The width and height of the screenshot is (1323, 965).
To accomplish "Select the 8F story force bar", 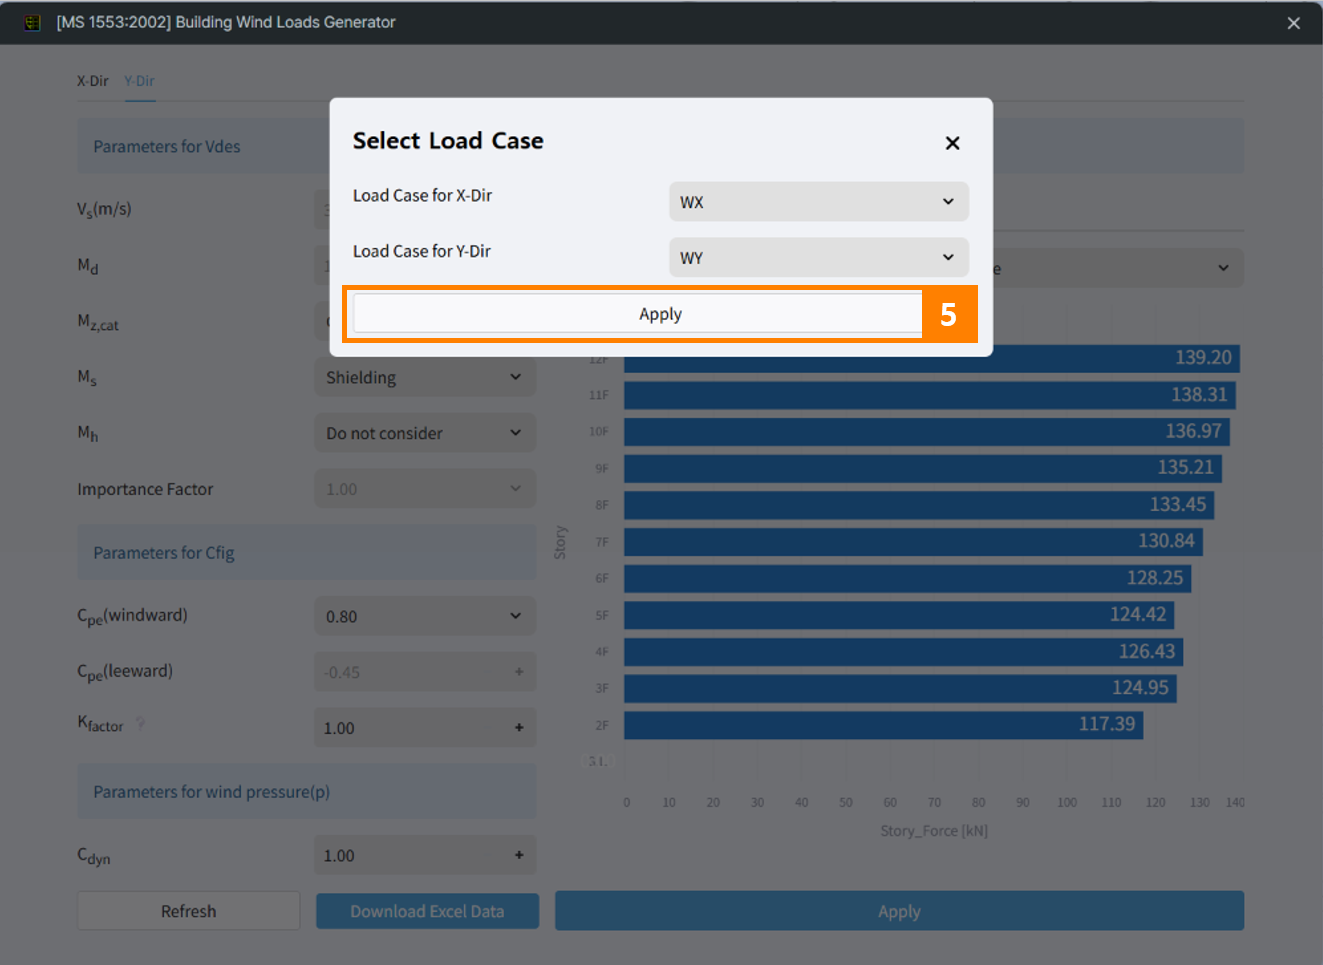I will [x=918, y=505].
